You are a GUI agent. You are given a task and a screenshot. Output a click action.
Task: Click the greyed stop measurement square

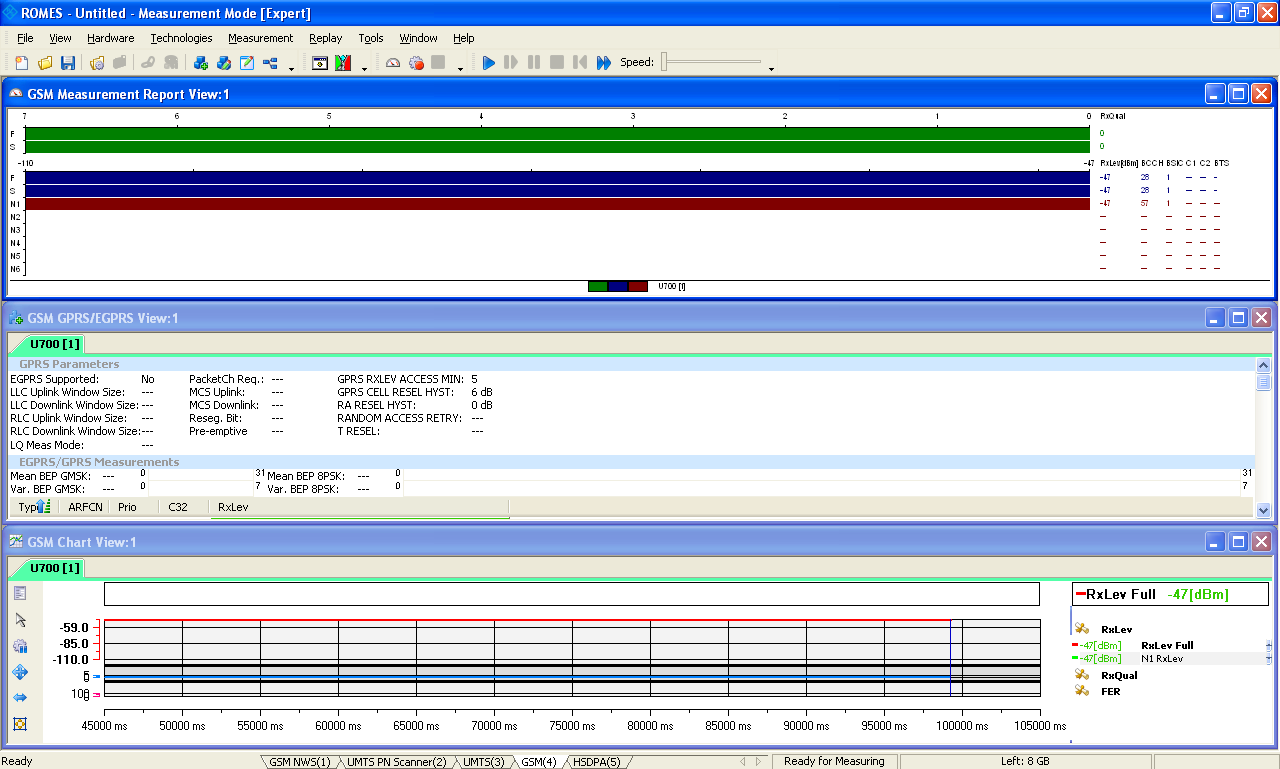tap(438, 63)
